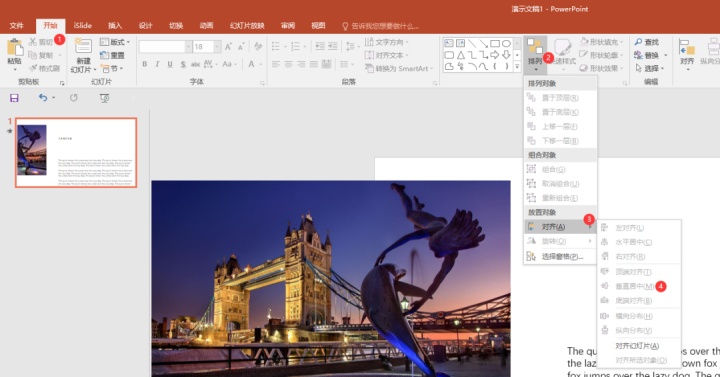Select the oval shape in shapes gallery

coord(506,44)
